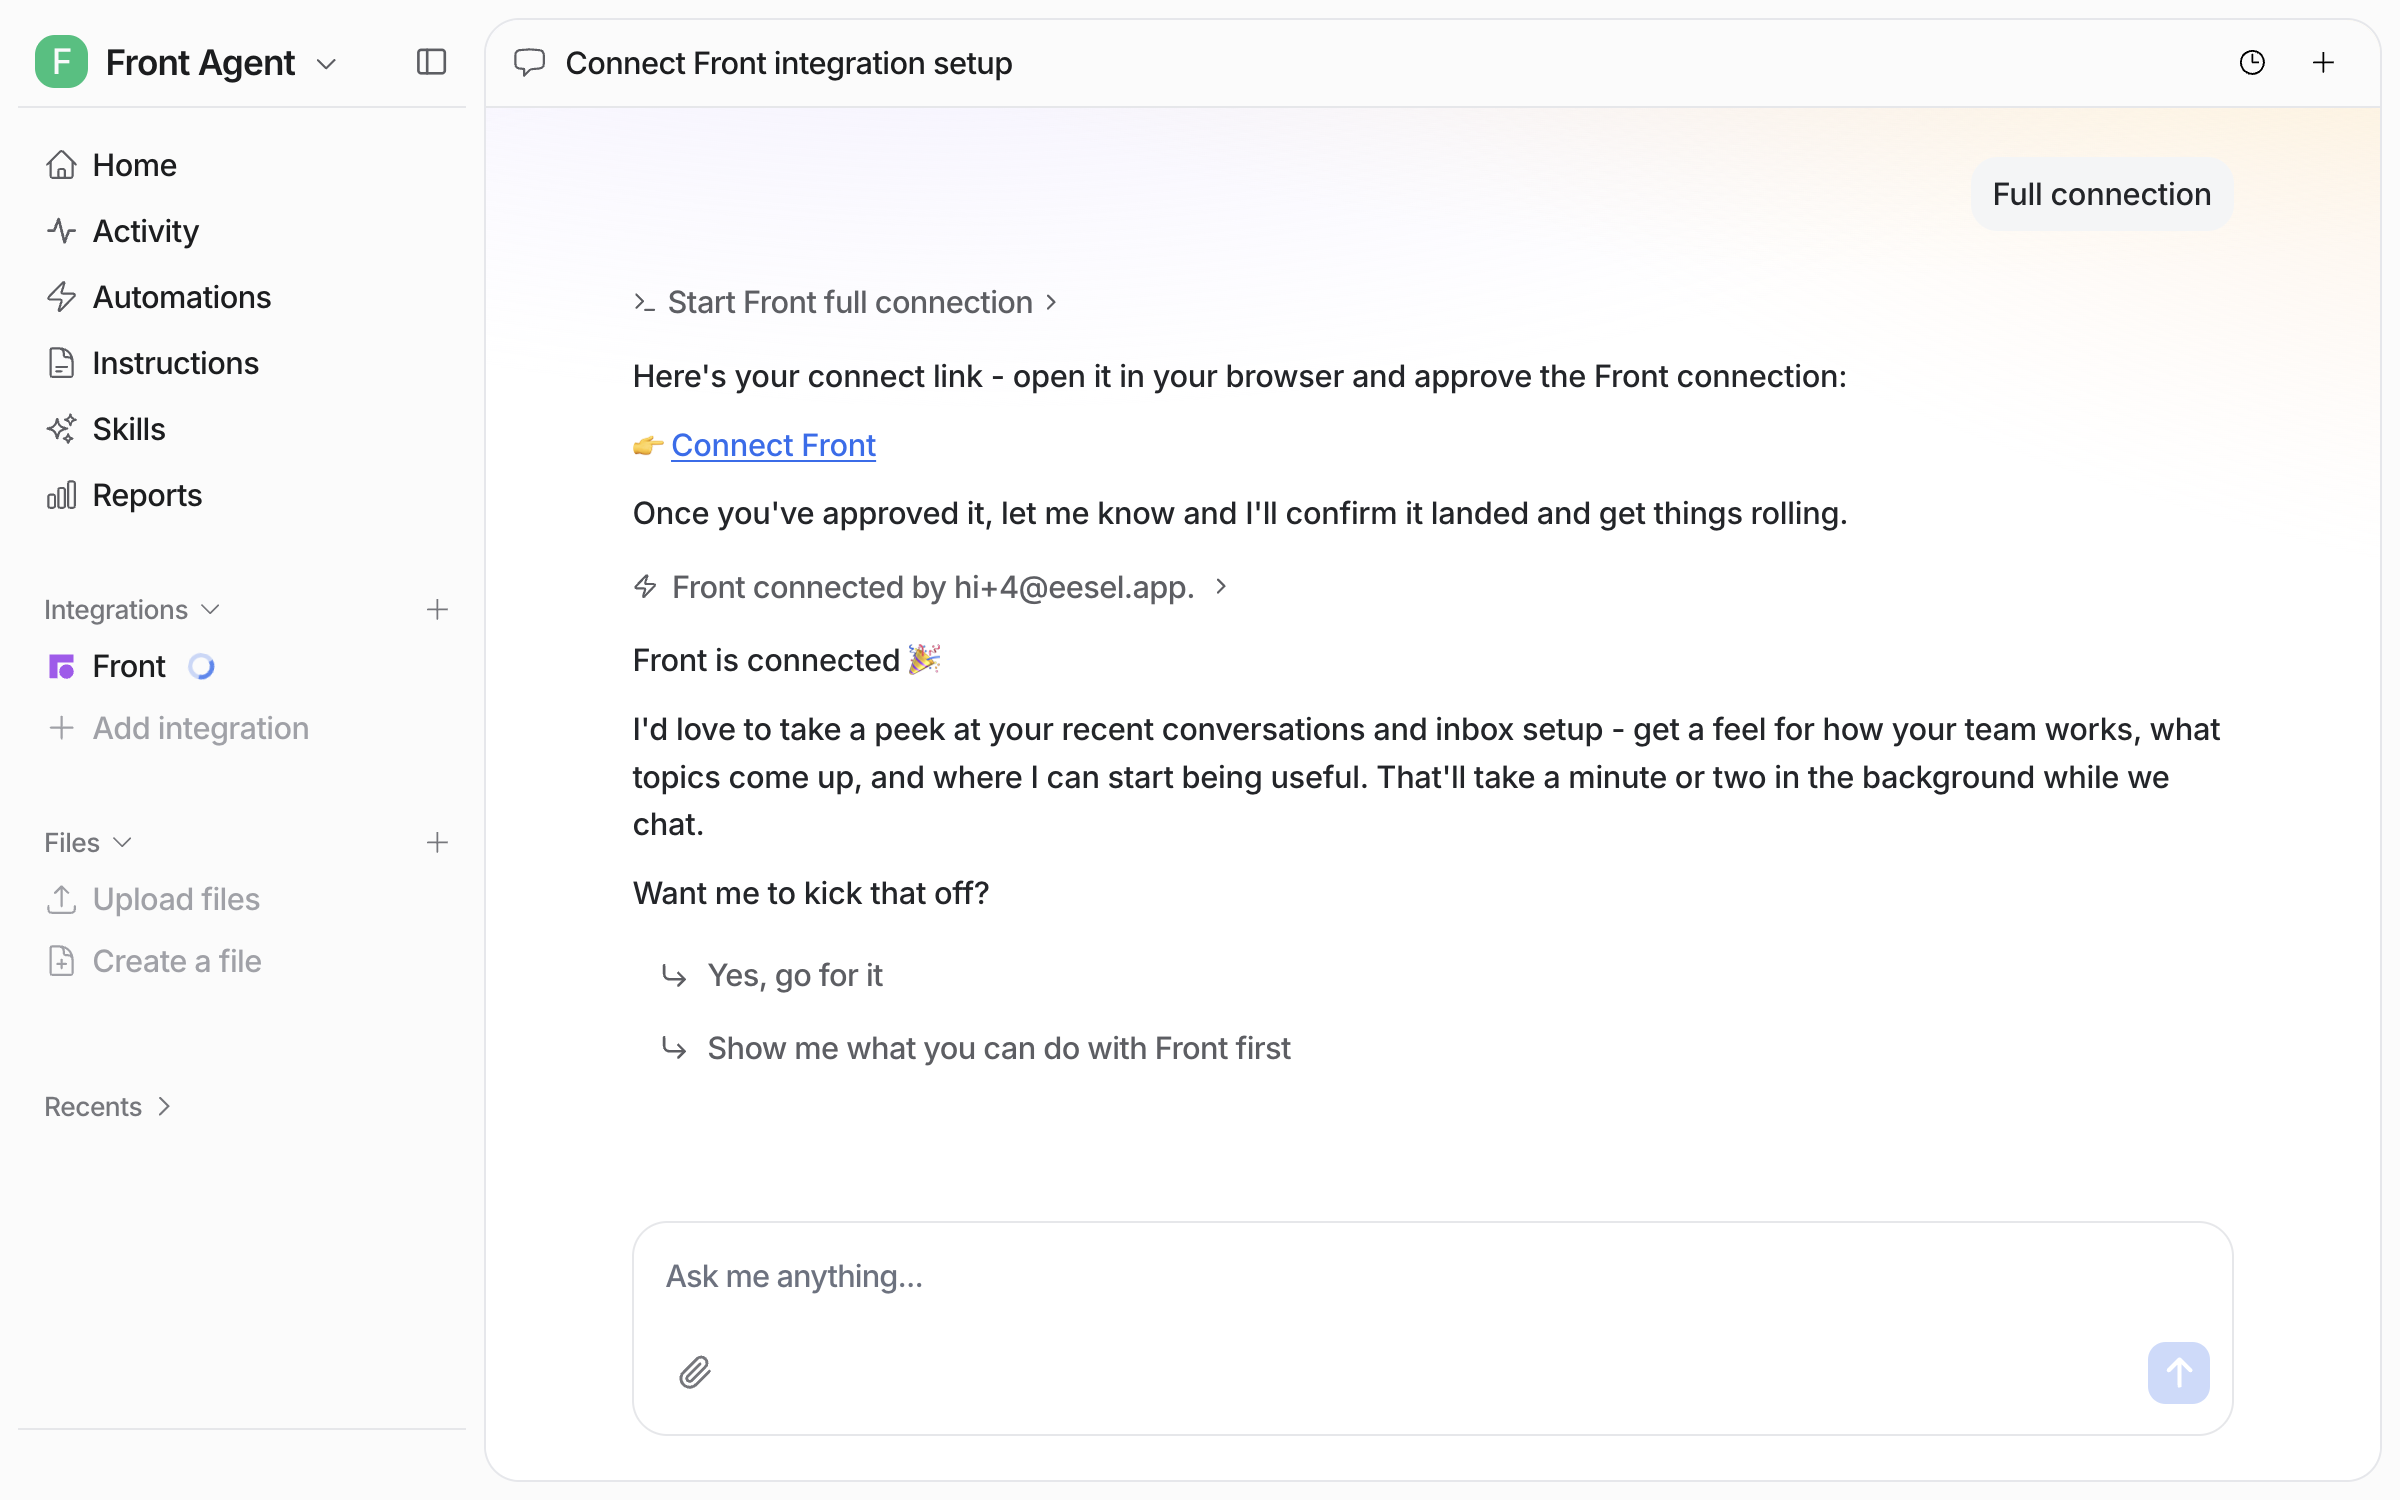Click the Automations lightning icon
2400x1500 pixels.
point(61,297)
